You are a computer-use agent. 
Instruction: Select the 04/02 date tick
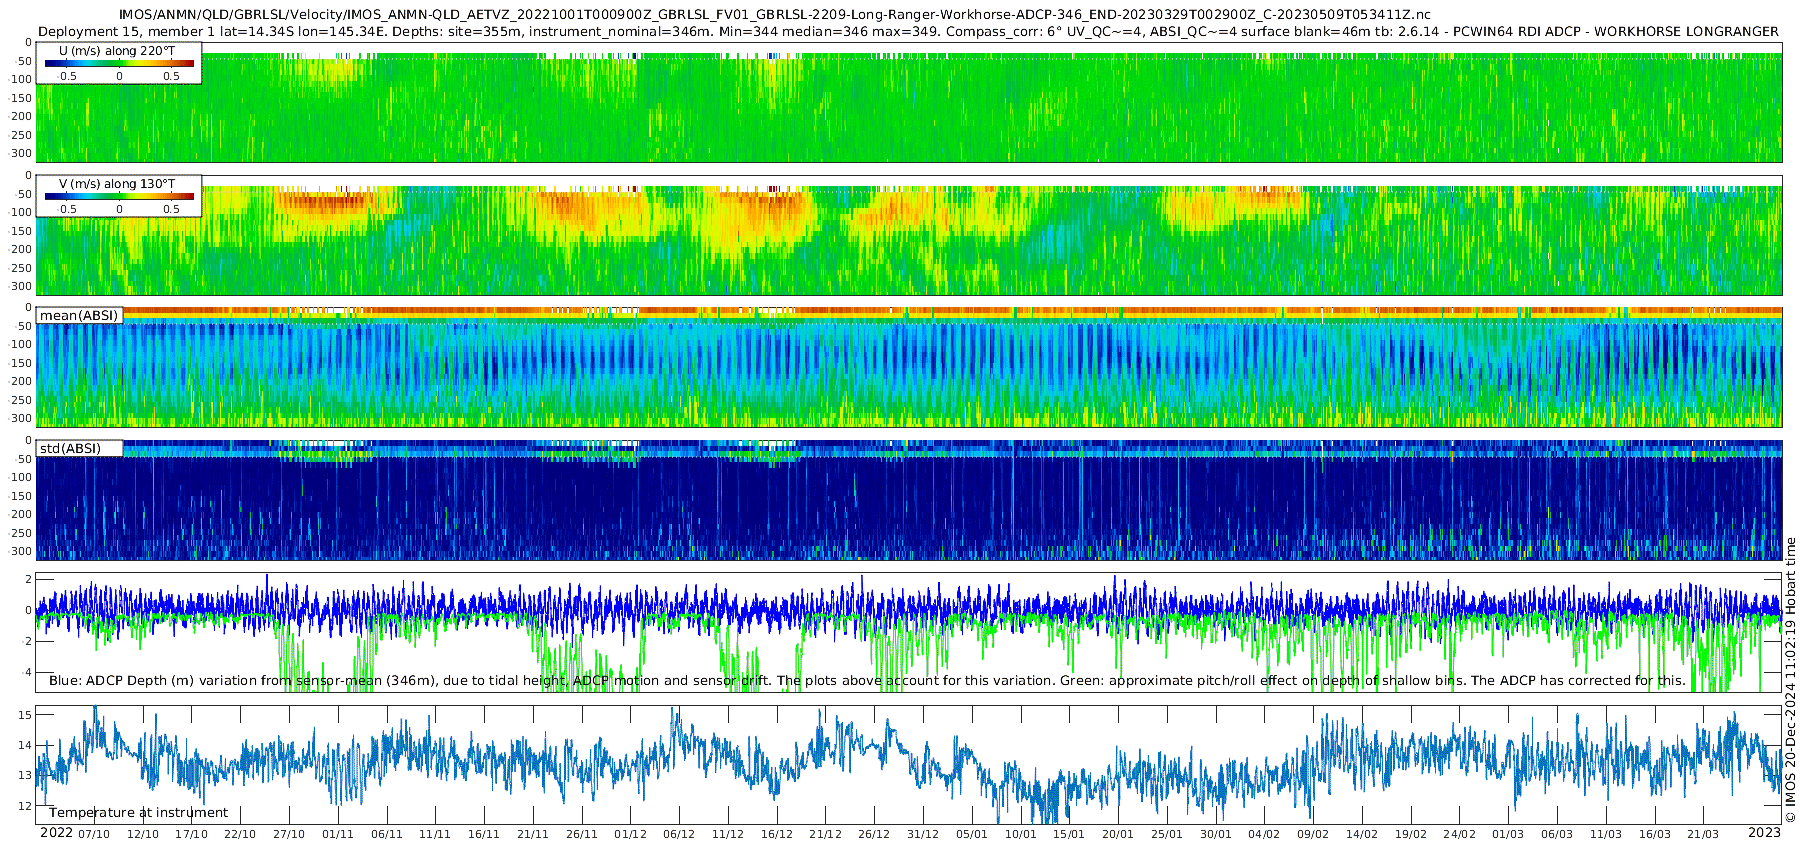[x=1264, y=834]
